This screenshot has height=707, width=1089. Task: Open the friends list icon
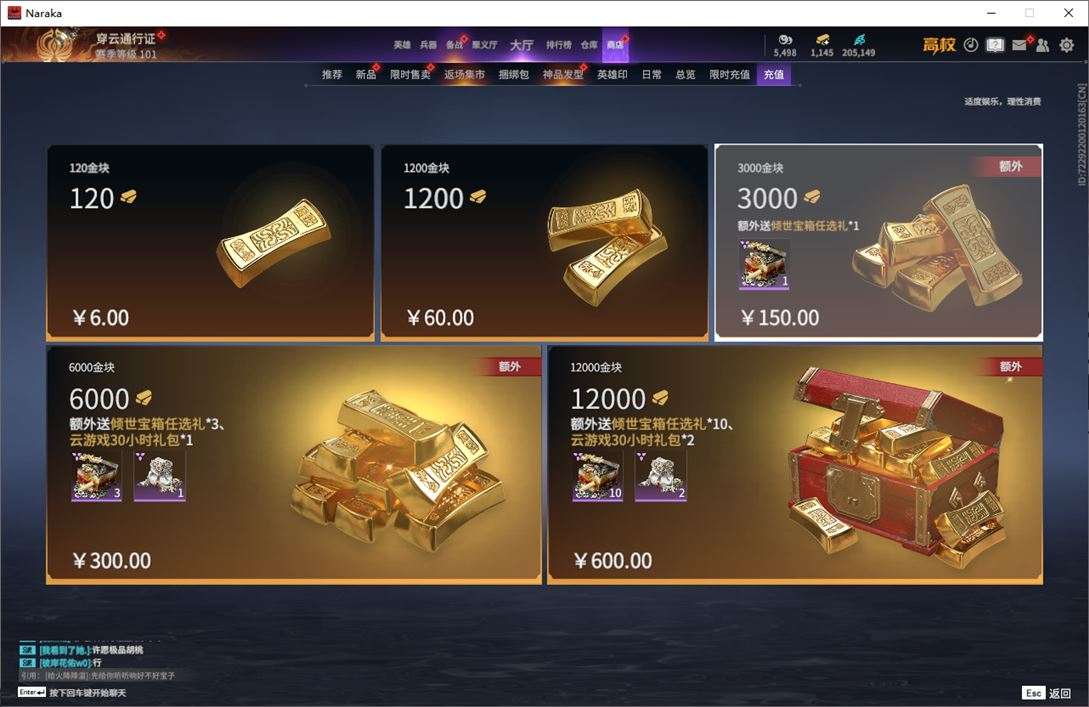(1042, 46)
